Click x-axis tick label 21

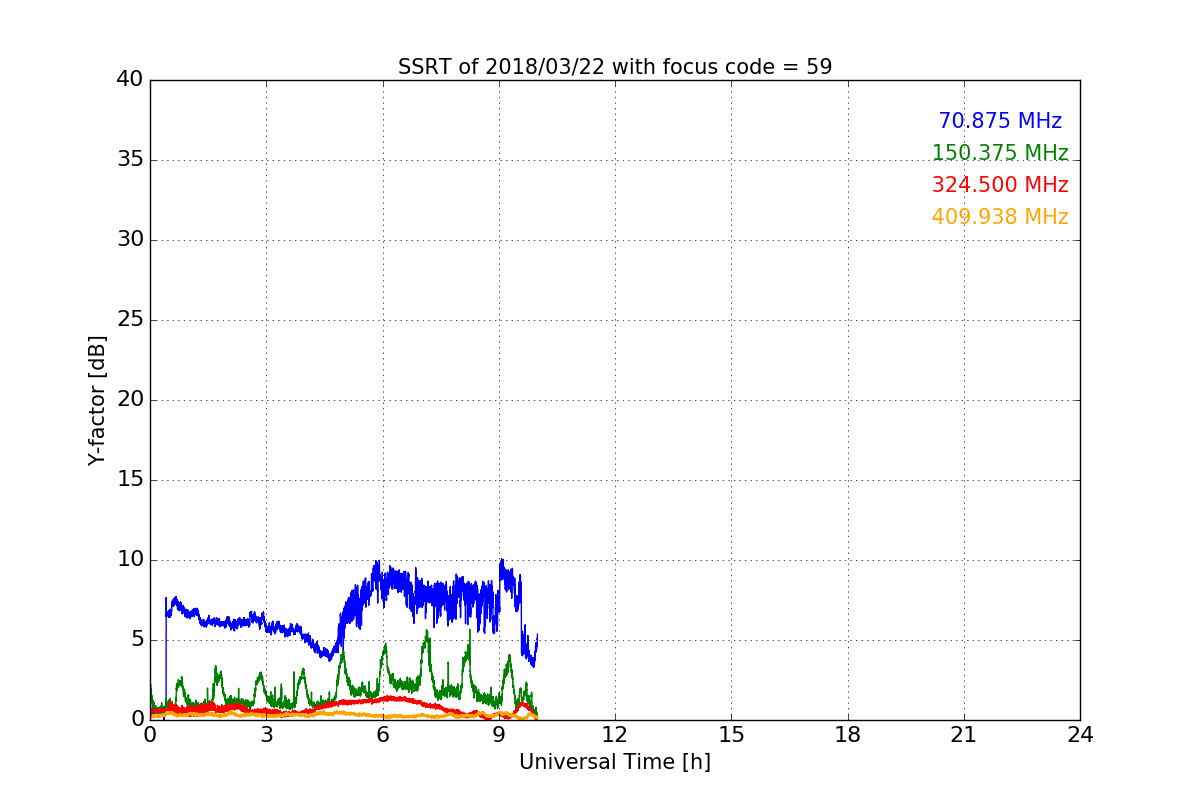pos(964,735)
